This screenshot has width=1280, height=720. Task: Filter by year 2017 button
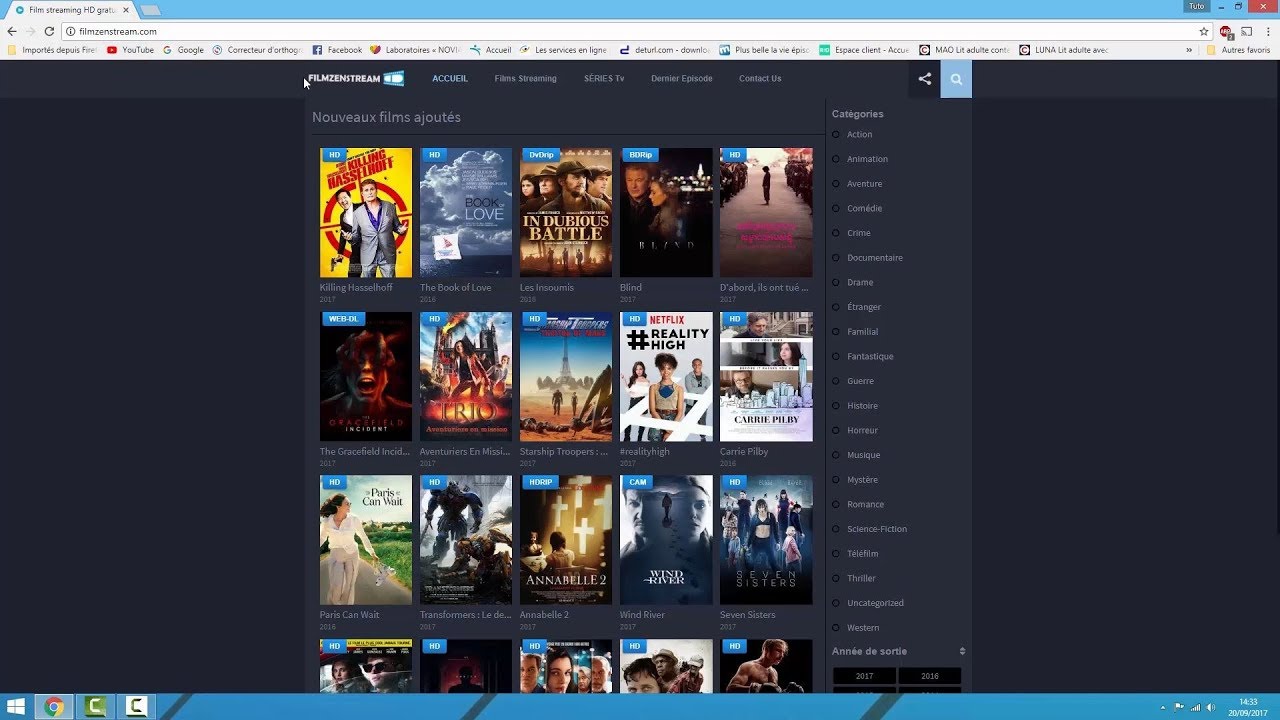click(864, 676)
